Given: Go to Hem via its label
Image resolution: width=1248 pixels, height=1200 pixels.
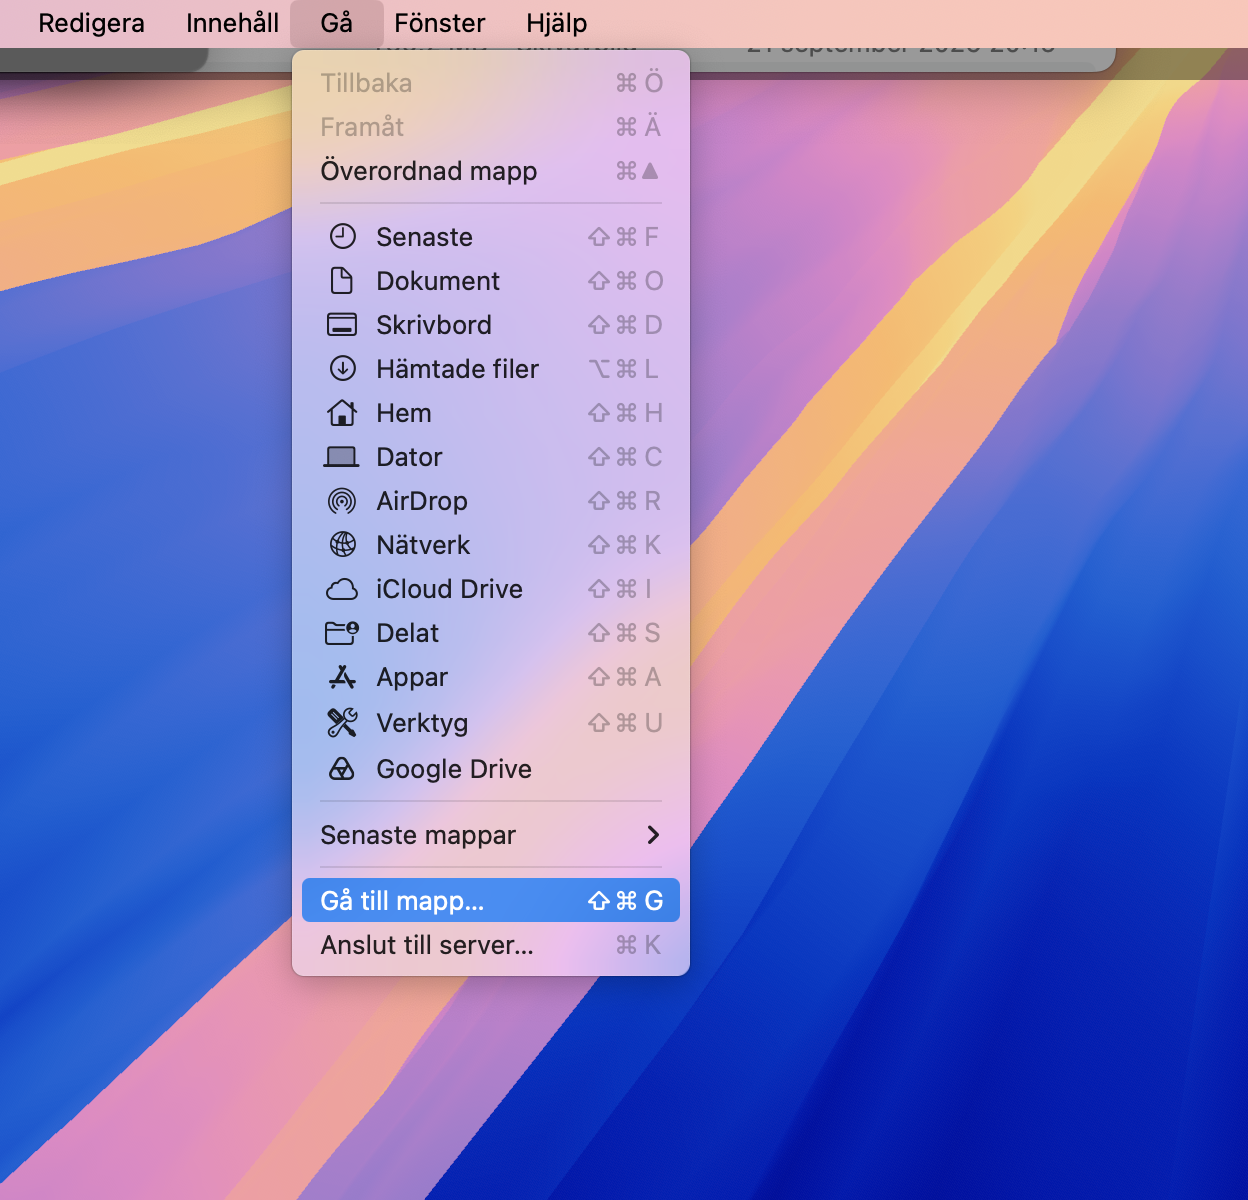Looking at the screenshot, I should coord(404,413).
